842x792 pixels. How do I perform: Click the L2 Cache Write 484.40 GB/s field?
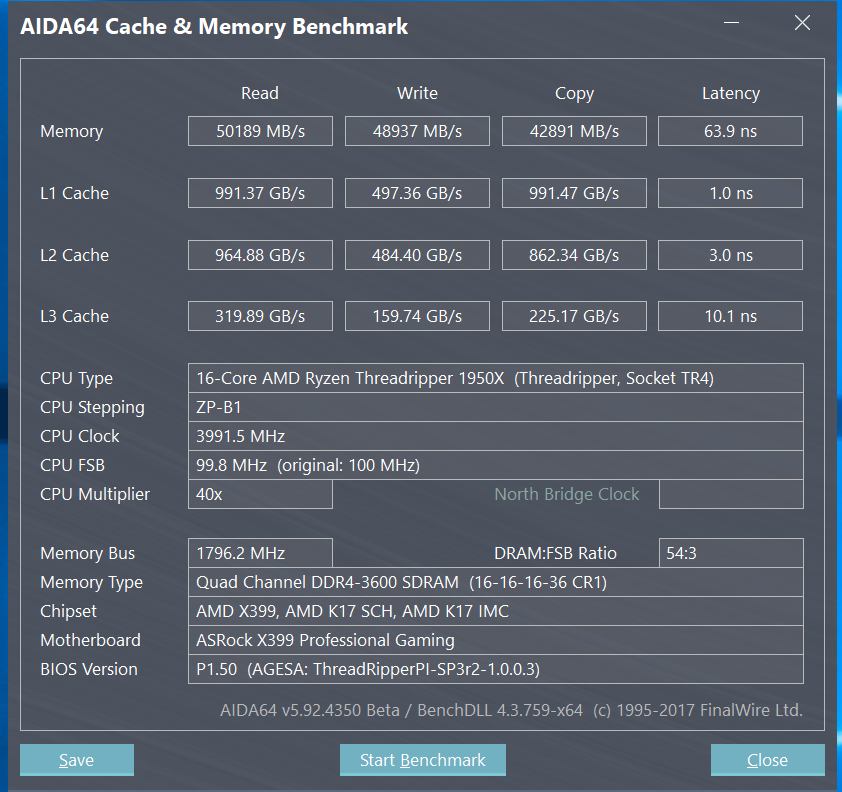click(x=417, y=255)
